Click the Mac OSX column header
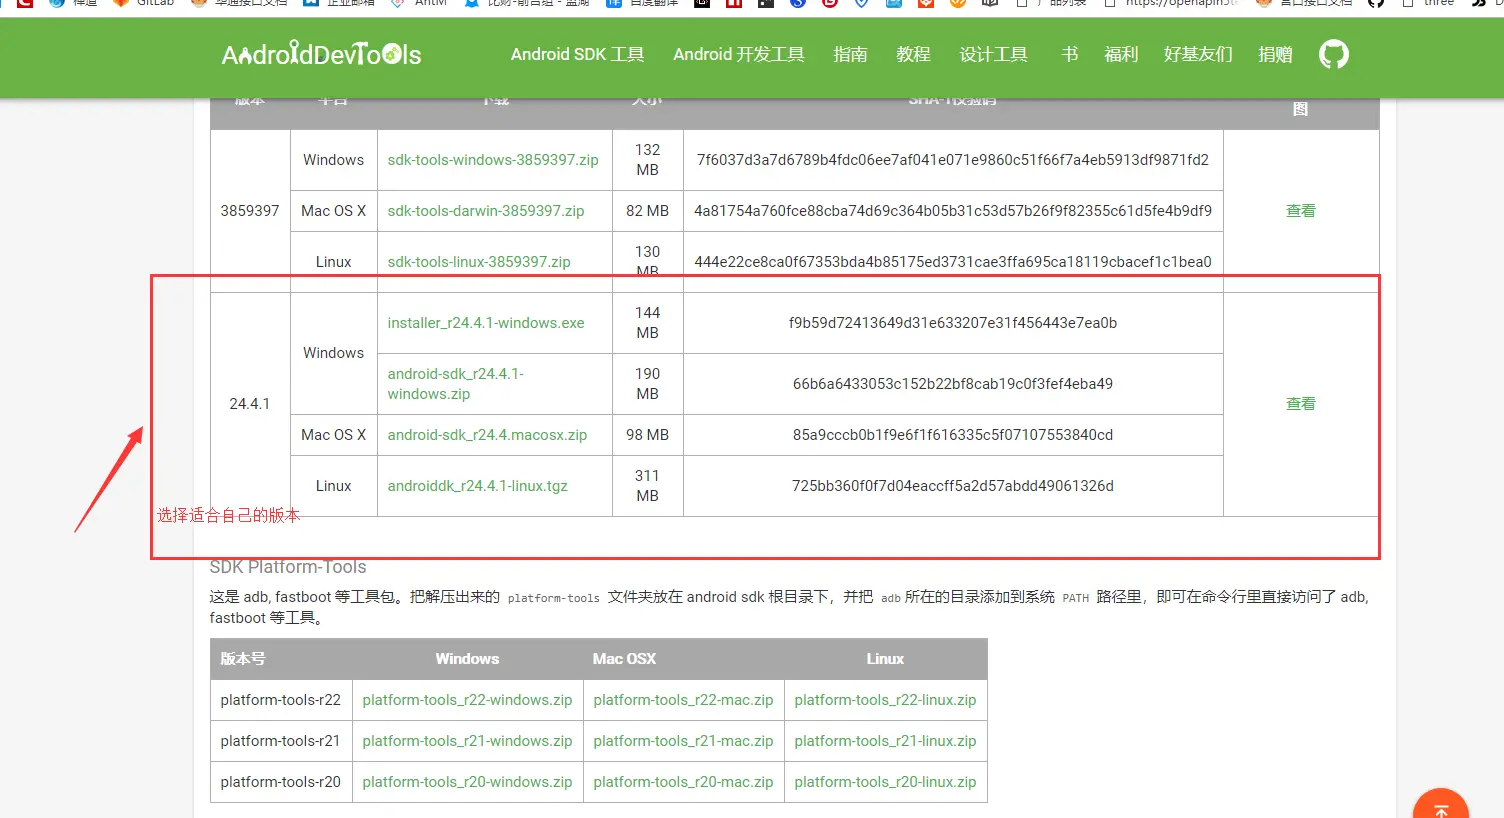This screenshot has width=1504, height=818. tap(624, 659)
